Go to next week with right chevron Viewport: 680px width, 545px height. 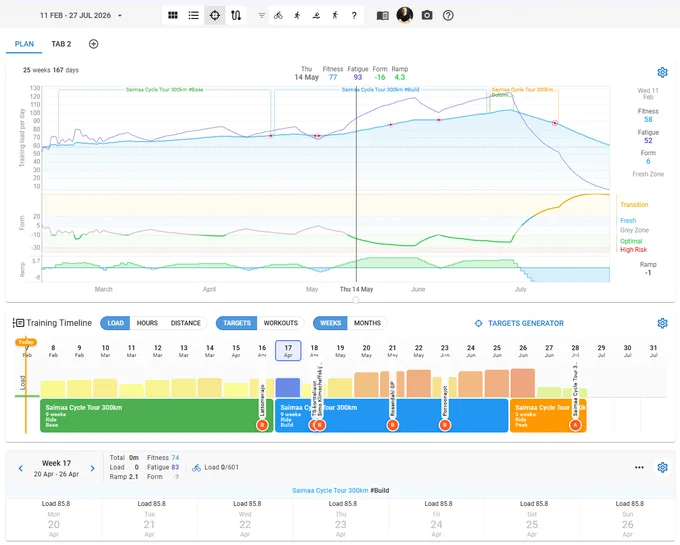92,468
